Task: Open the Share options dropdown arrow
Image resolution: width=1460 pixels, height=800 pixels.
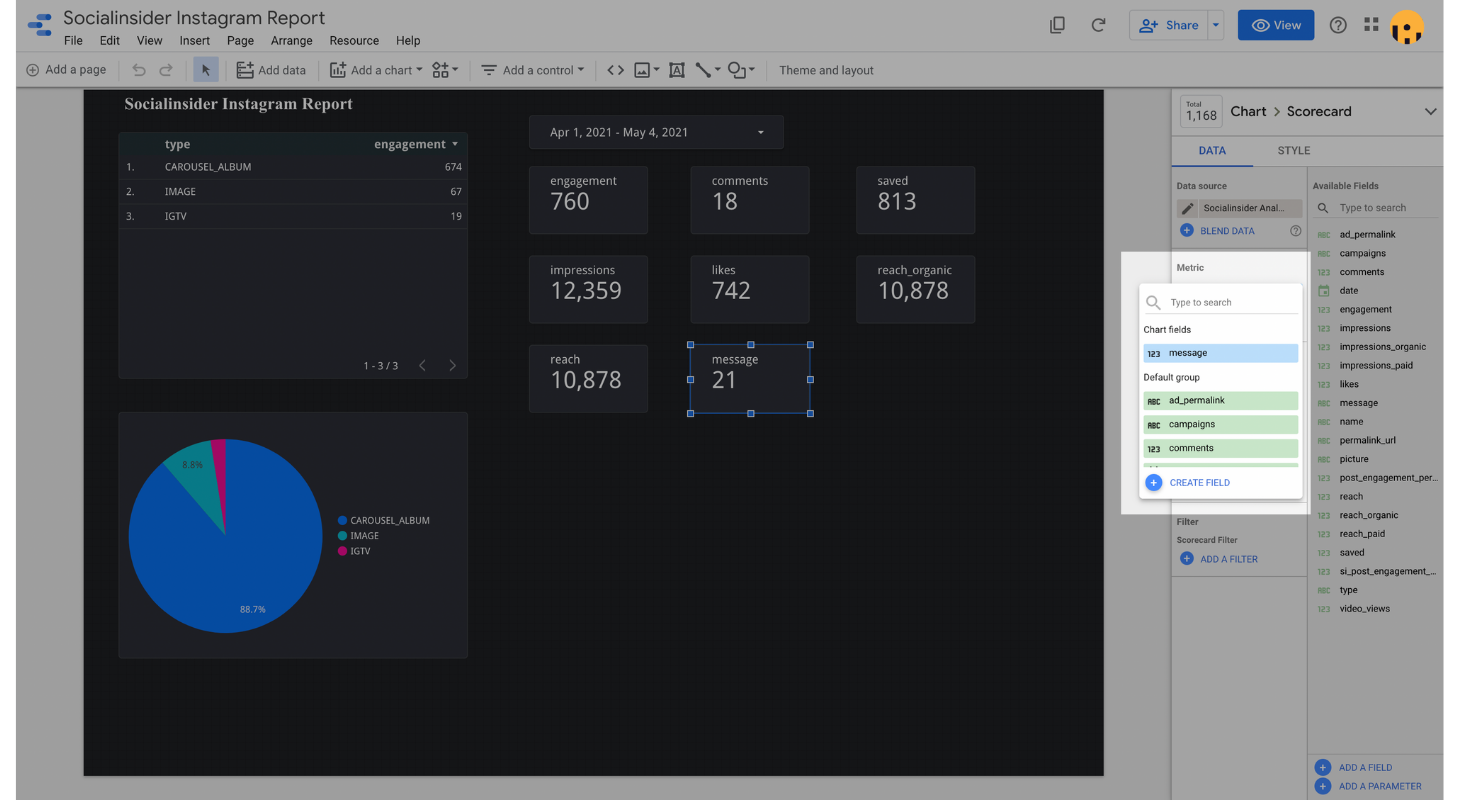Action: [1215, 25]
